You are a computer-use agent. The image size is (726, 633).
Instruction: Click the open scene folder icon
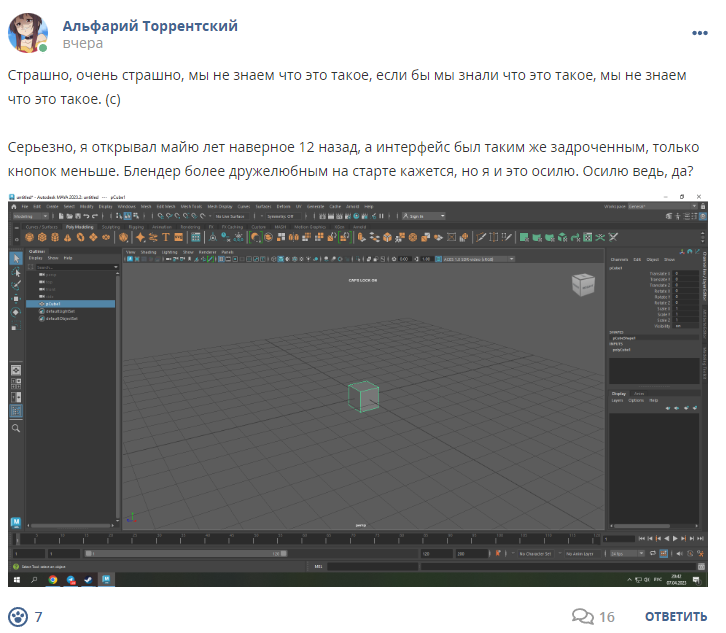pyautogui.click(x=69, y=216)
